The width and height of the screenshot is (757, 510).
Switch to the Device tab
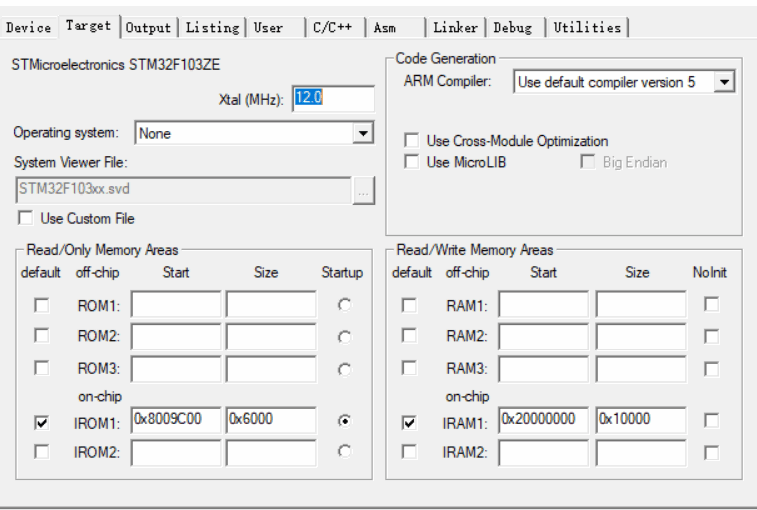[x=29, y=28]
